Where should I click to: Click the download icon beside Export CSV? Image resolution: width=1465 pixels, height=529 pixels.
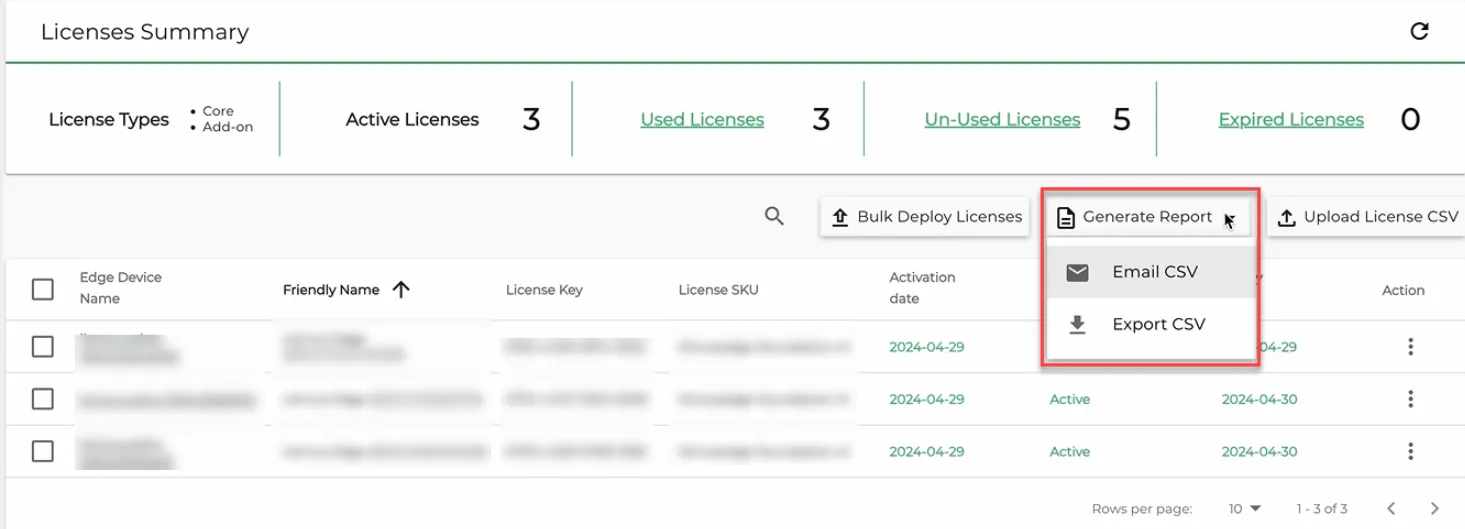click(1077, 324)
